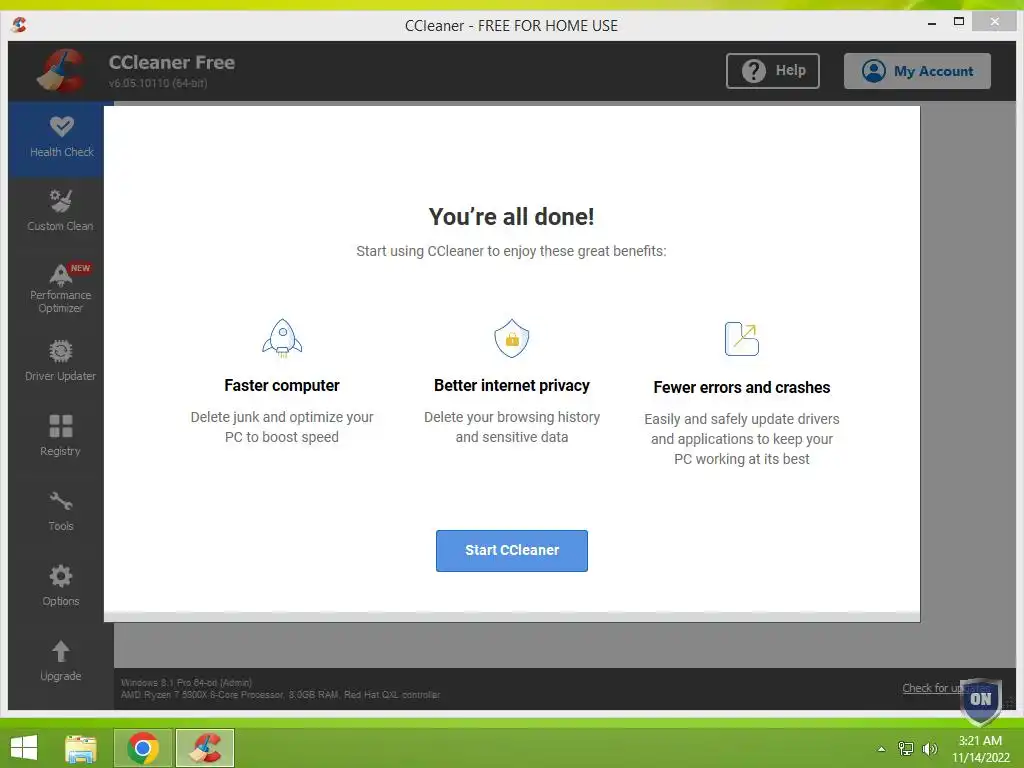The height and width of the screenshot is (768, 1024).
Task: Open the volume speaker tray icon
Action: (x=930, y=748)
